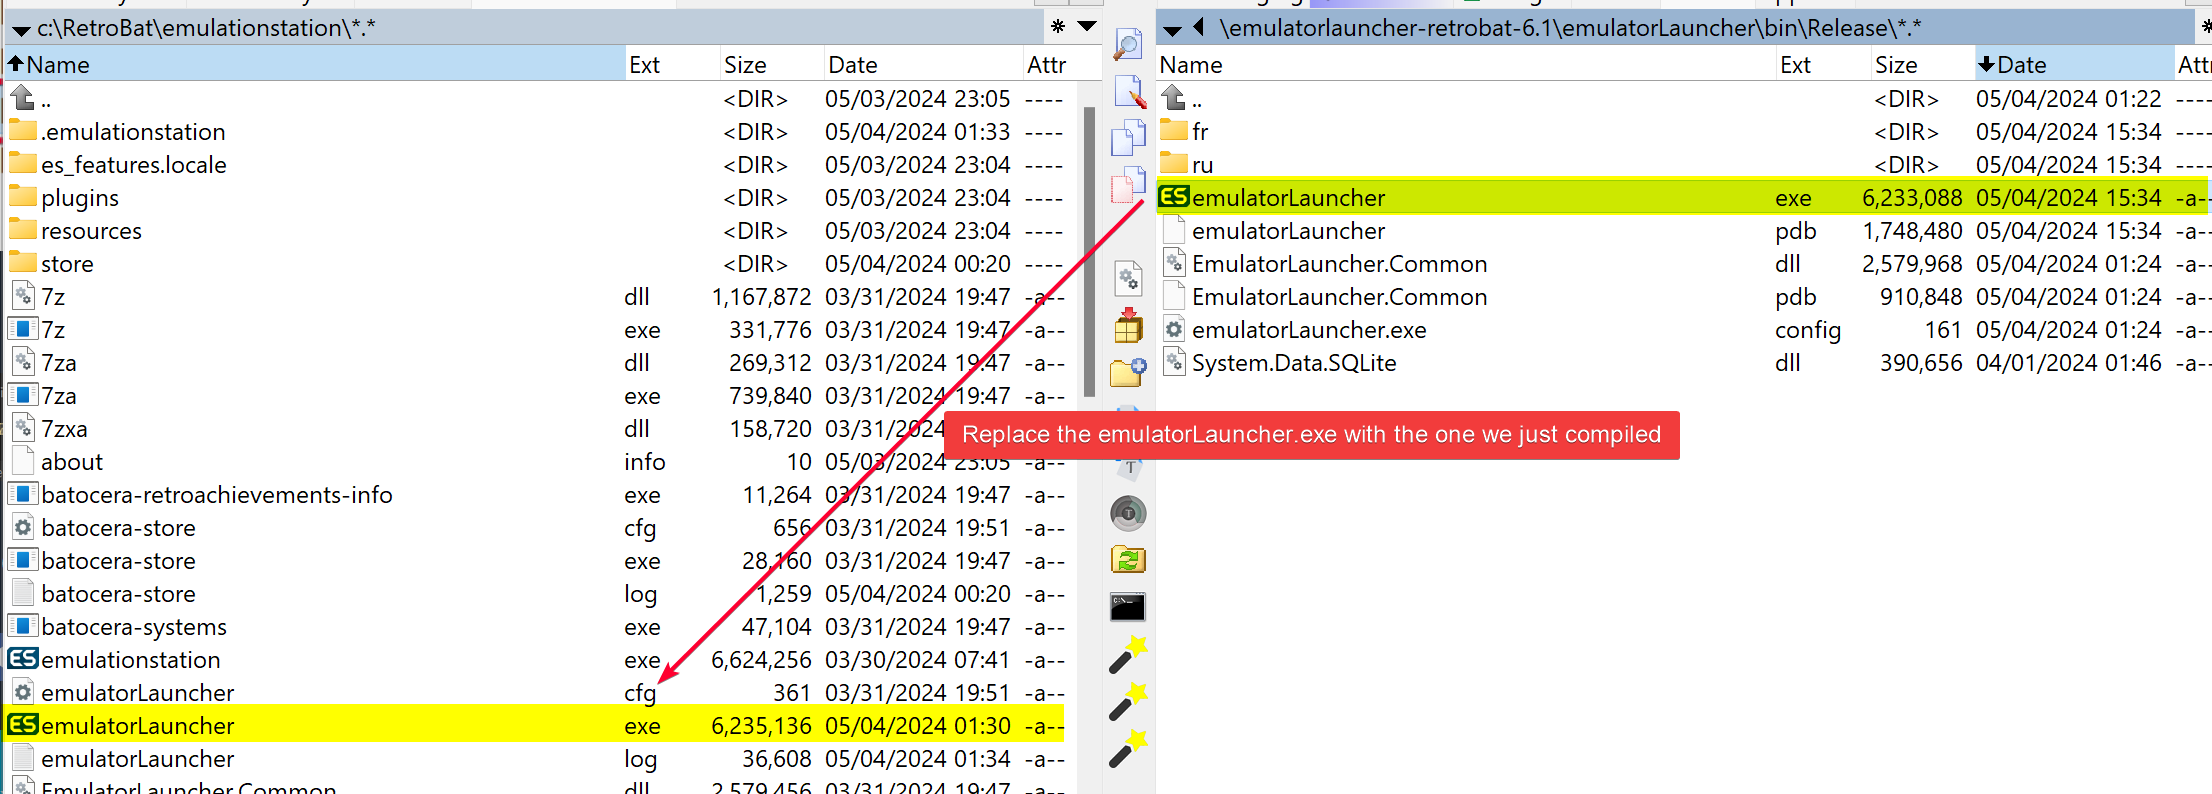Select highlighted emulatorLauncher exe in left panel

[535, 725]
